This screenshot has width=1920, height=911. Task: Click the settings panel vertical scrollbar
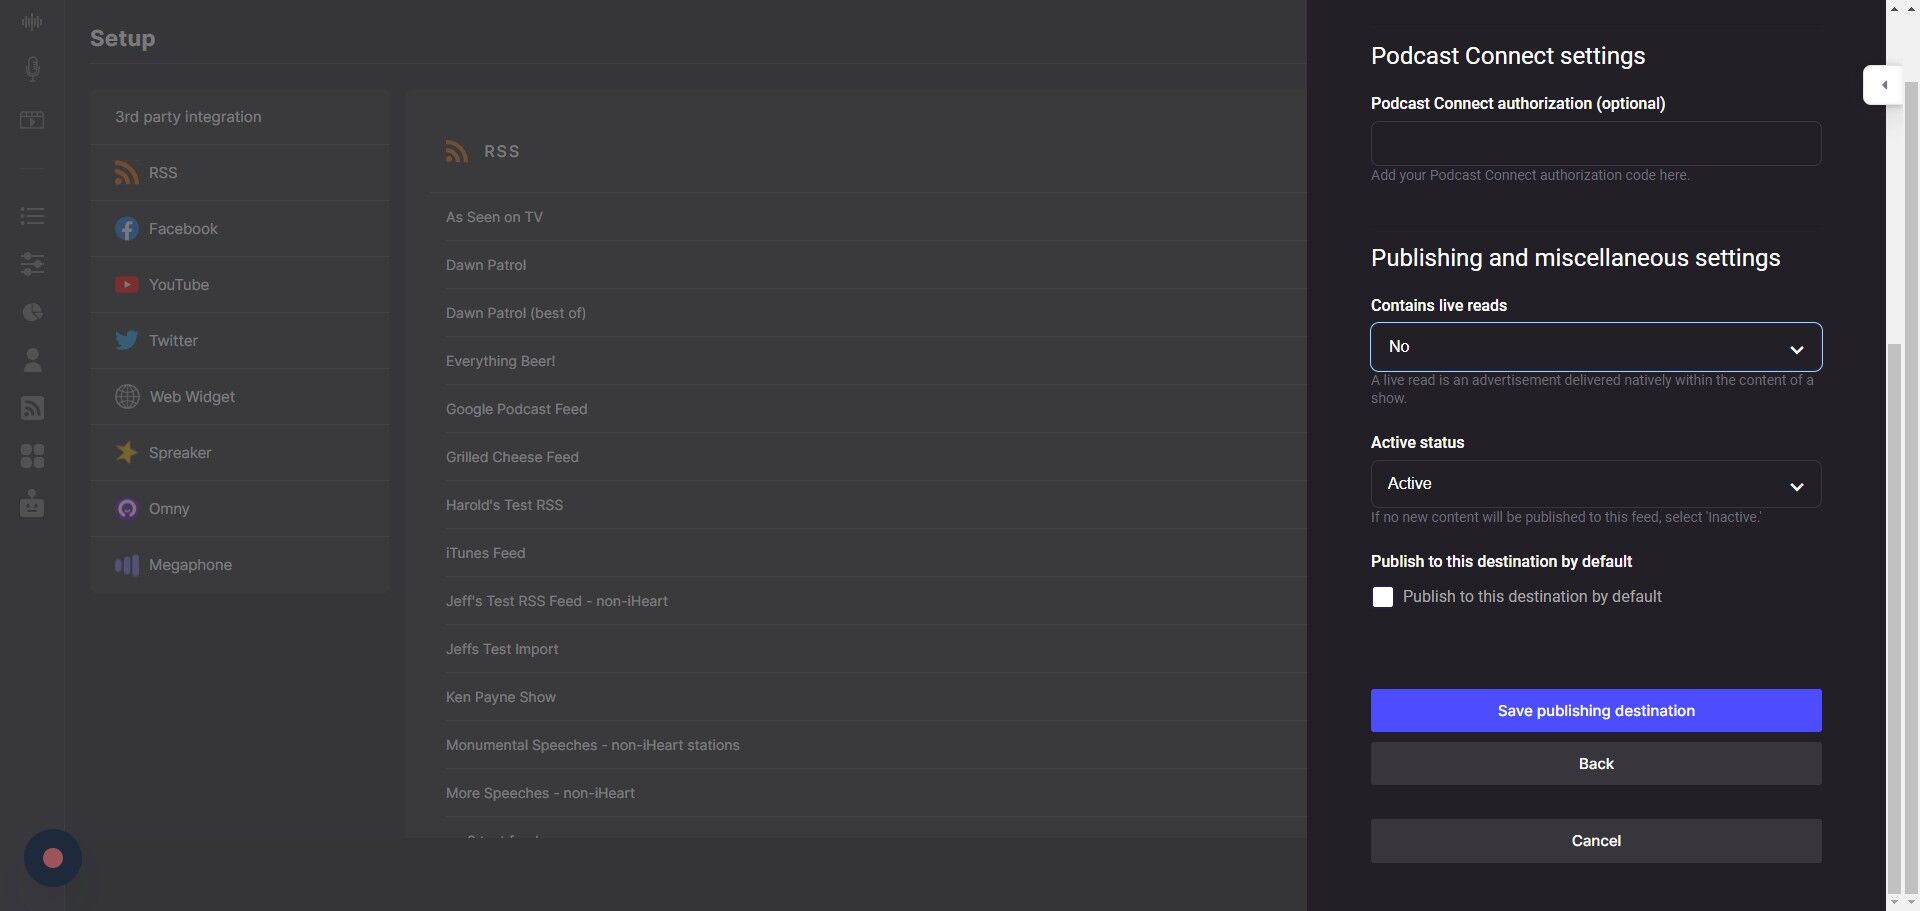pos(1894,600)
